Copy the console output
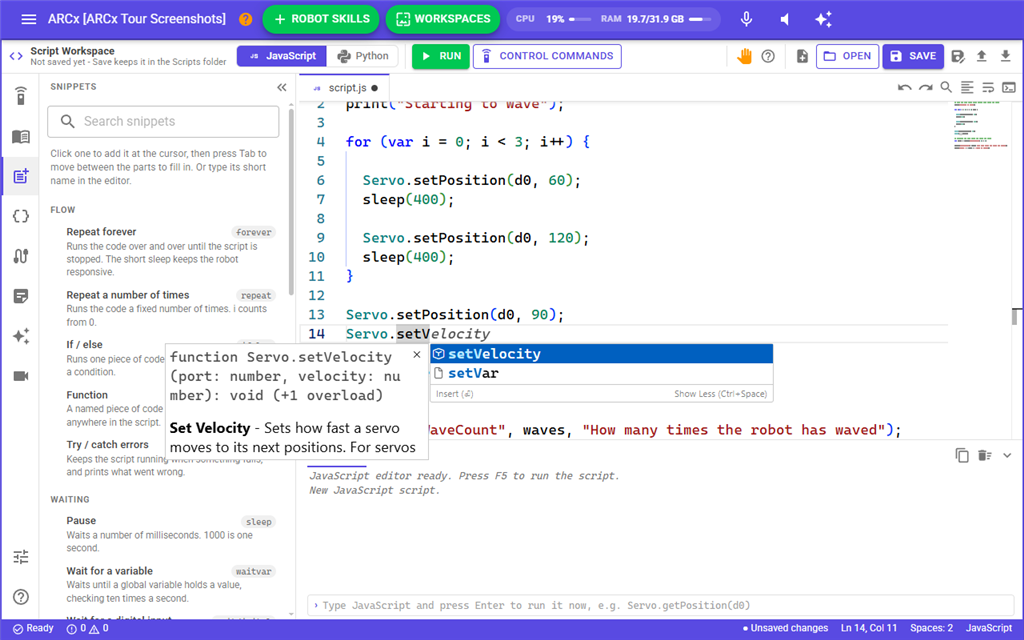This screenshot has height=640, width=1024. pyautogui.click(x=962, y=455)
